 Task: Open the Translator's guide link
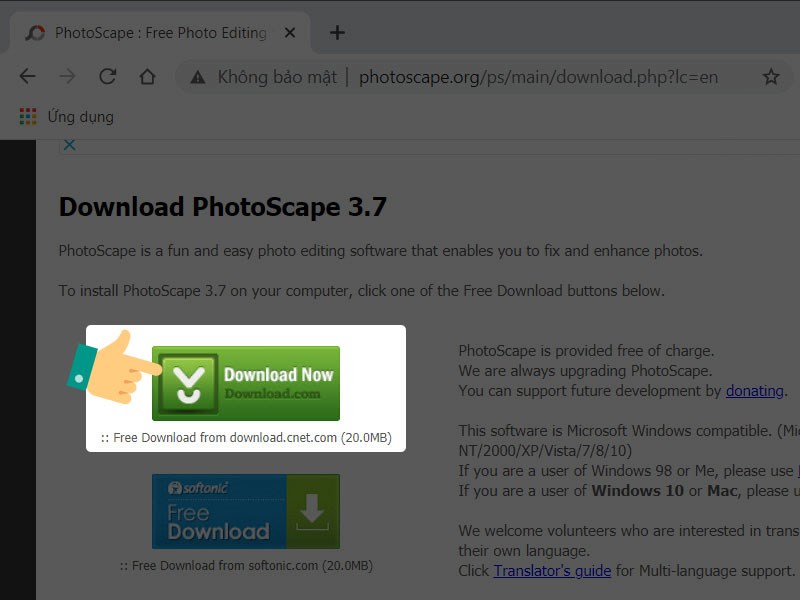552,570
